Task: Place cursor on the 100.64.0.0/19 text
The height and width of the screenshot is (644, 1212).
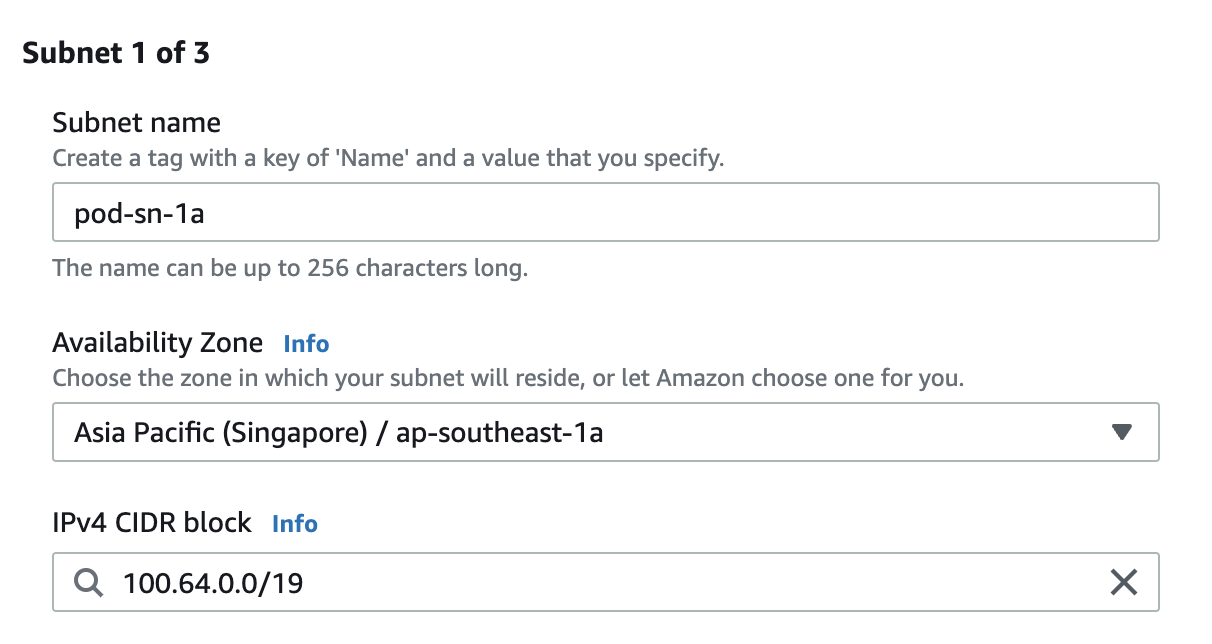Action: [x=213, y=582]
